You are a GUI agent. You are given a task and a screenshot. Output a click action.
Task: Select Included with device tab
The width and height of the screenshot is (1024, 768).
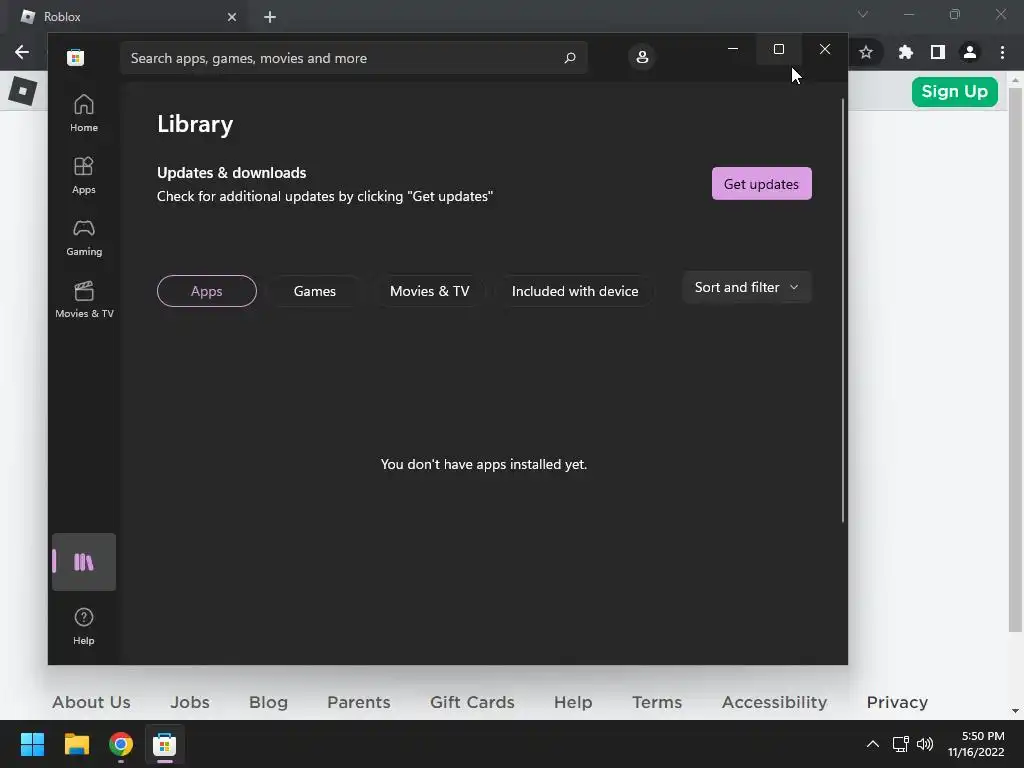point(575,291)
